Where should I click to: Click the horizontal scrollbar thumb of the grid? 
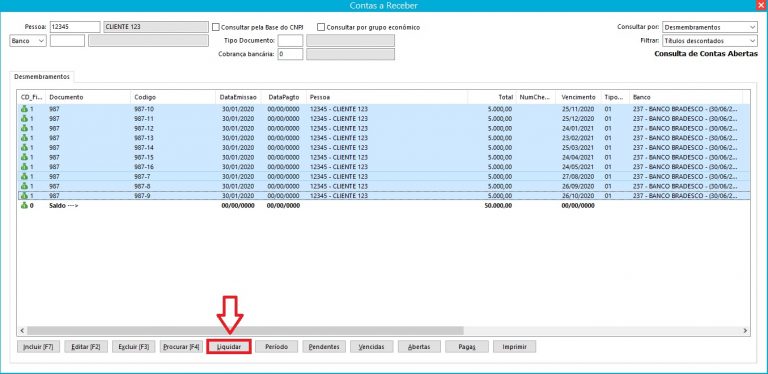pyautogui.click(x=245, y=331)
